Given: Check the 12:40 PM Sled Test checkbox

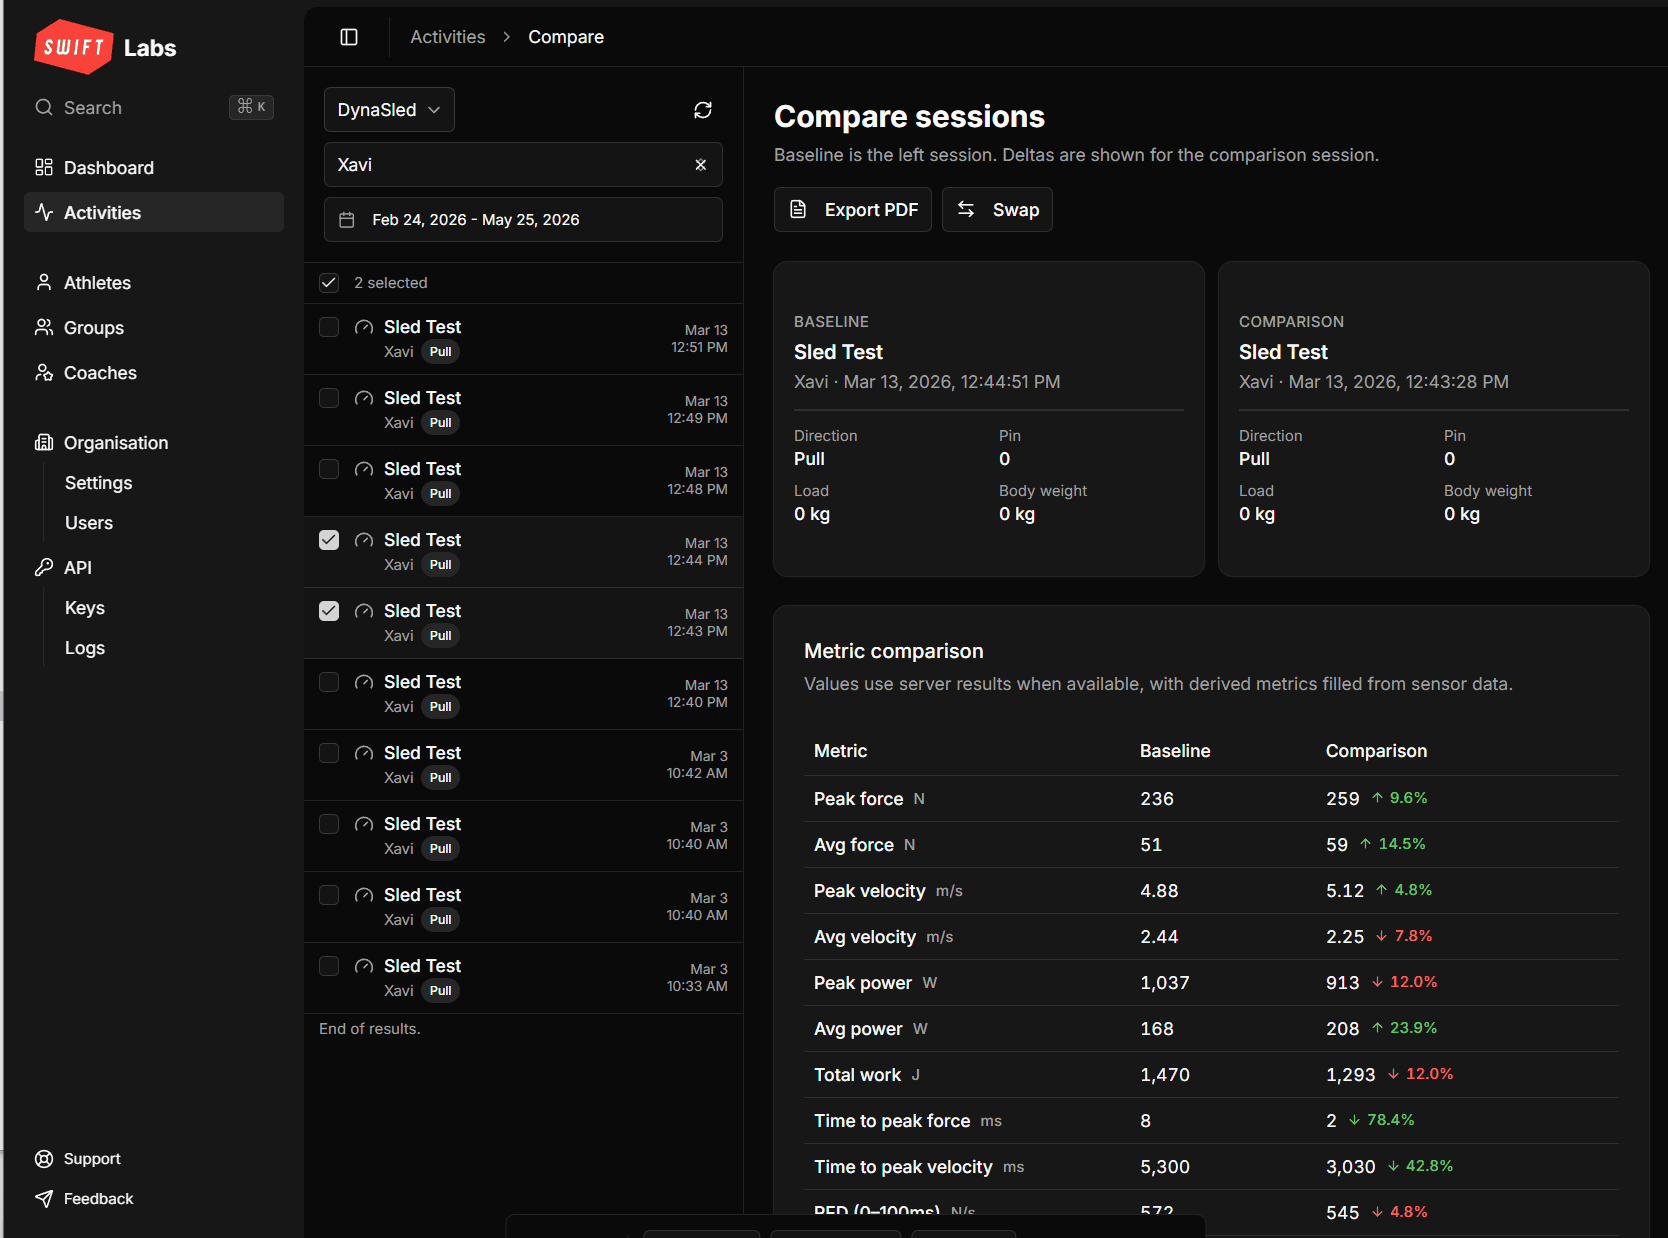Looking at the screenshot, I should coord(329,682).
